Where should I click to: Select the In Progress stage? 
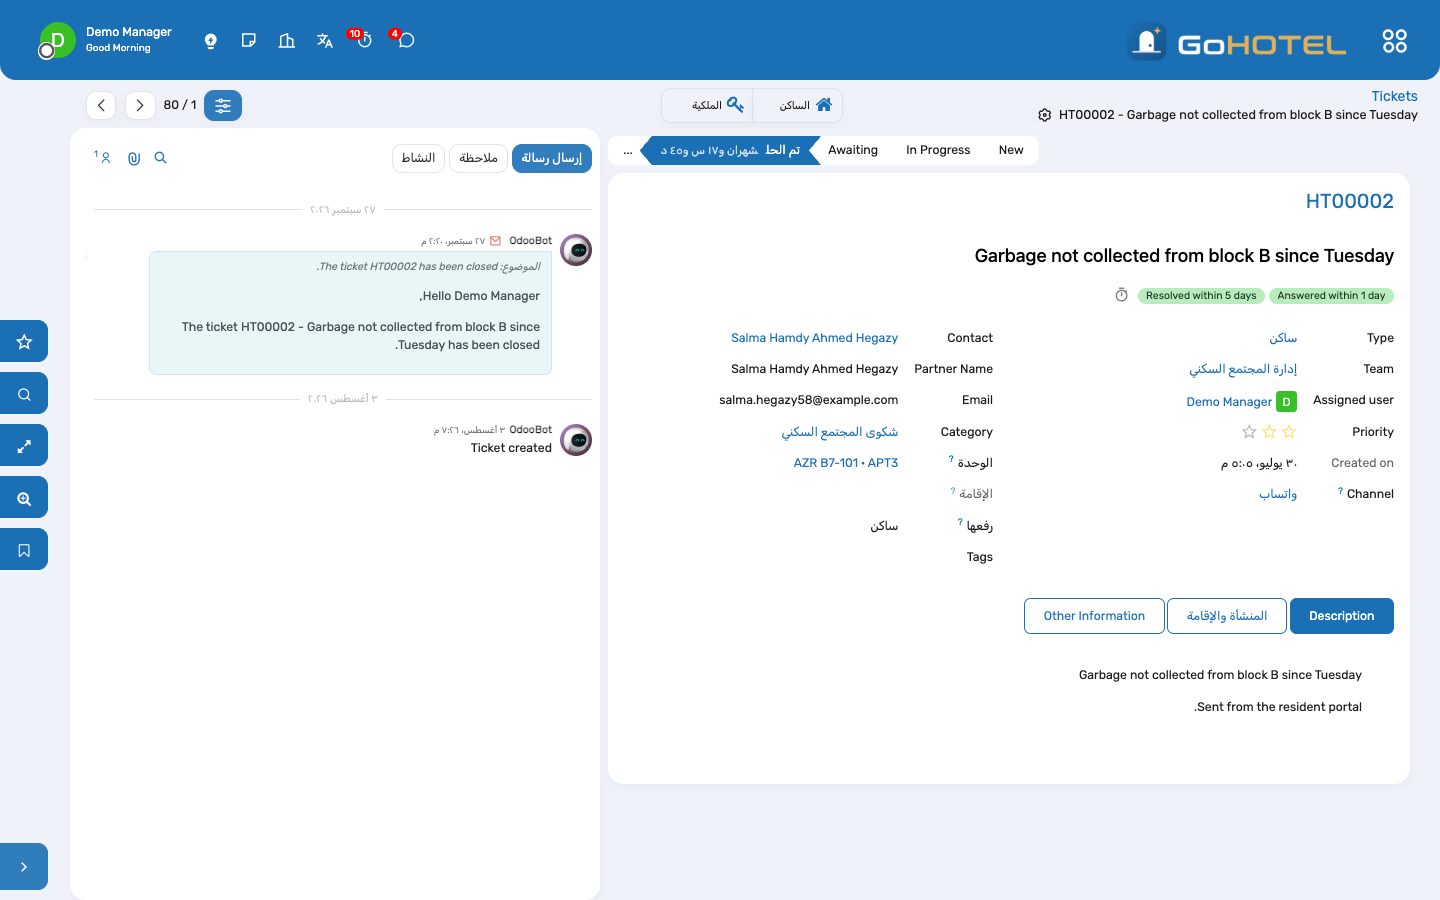(x=938, y=150)
